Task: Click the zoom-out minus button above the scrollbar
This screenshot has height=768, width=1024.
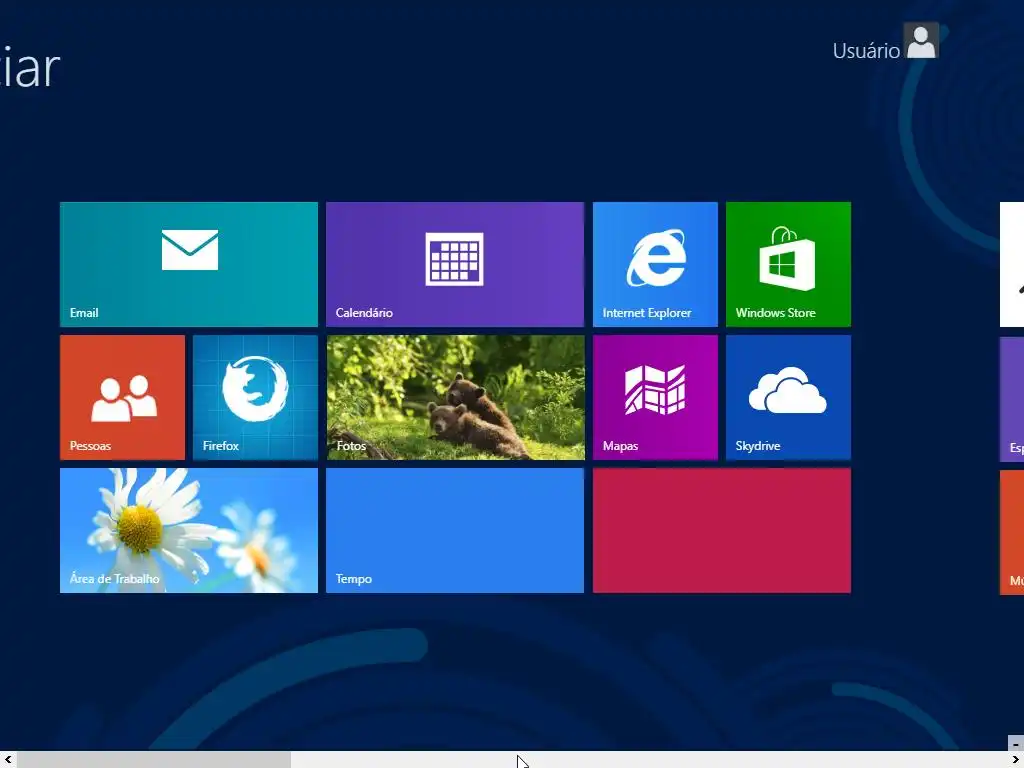Action: (x=1016, y=744)
